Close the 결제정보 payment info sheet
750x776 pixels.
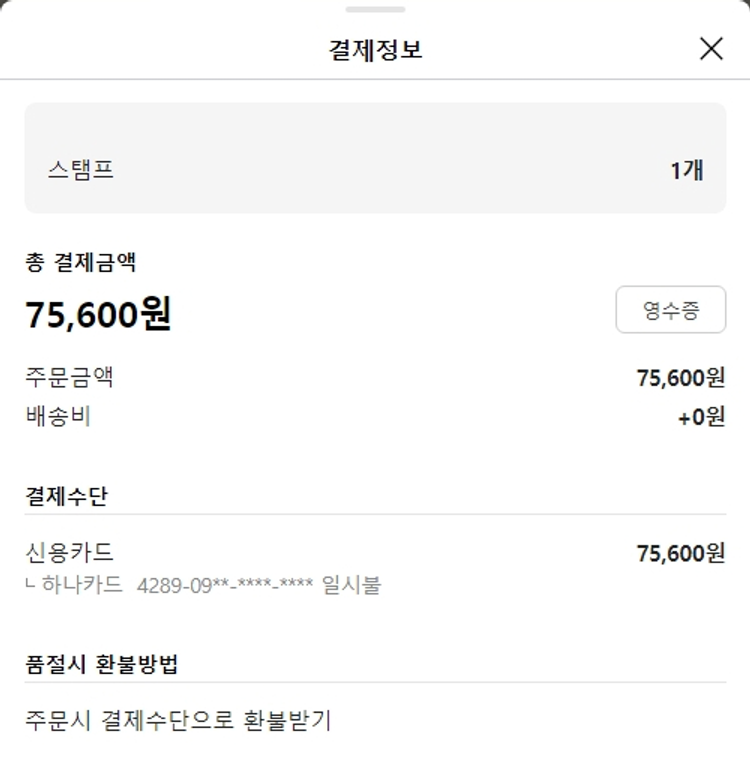point(711,48)
